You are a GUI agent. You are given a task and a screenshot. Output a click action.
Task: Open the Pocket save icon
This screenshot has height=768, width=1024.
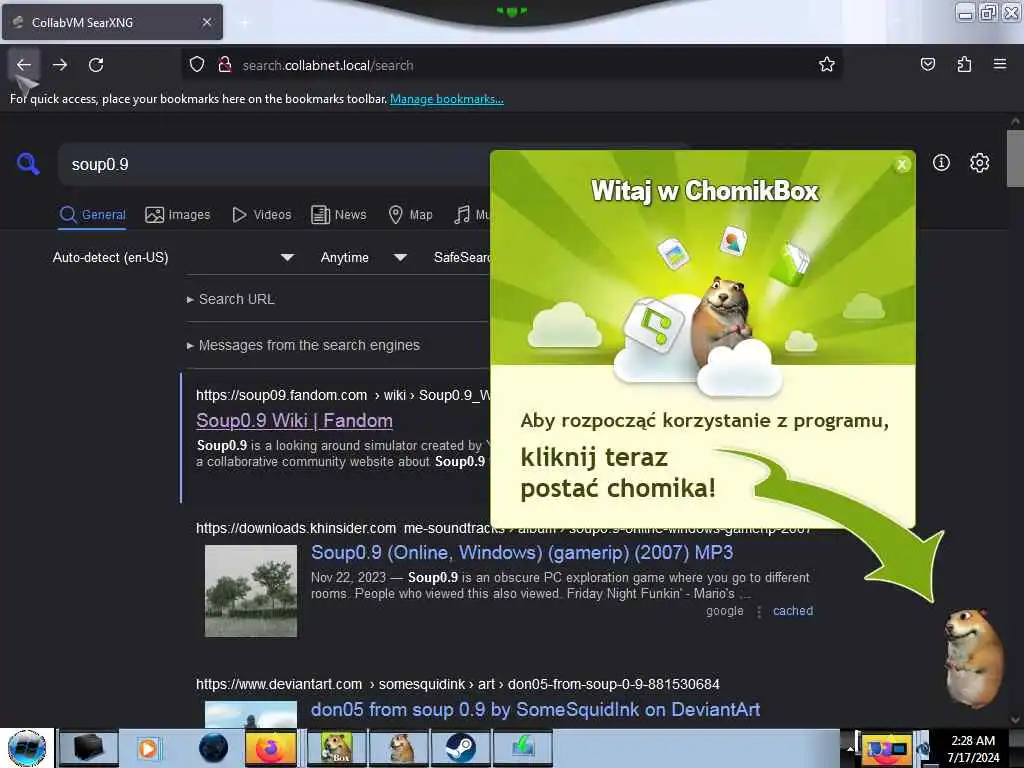click(927, 64)
